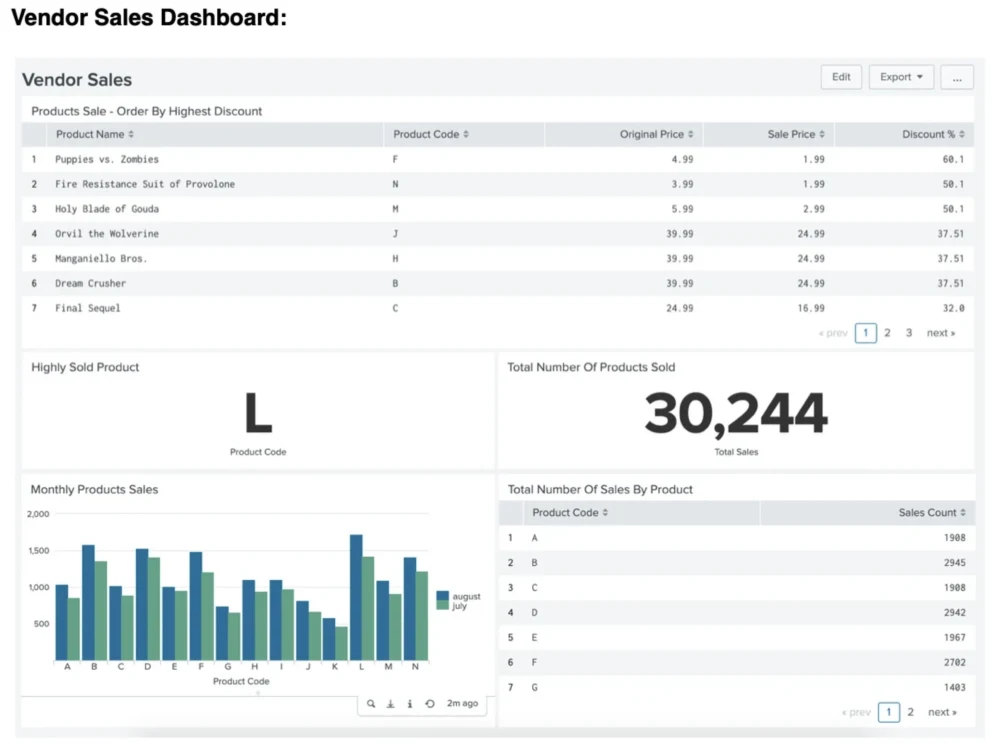Toggle the july series in the chart legend

click(460, 606)
